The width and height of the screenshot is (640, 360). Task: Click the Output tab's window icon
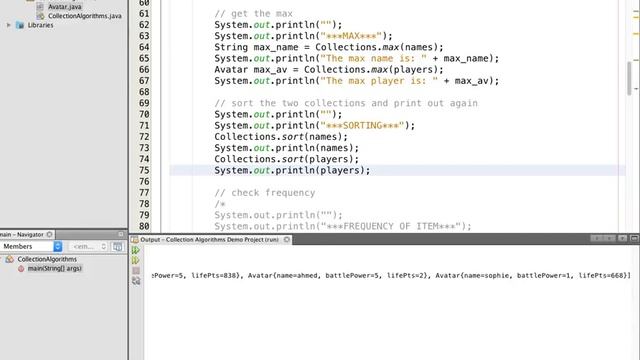(135, 240)
